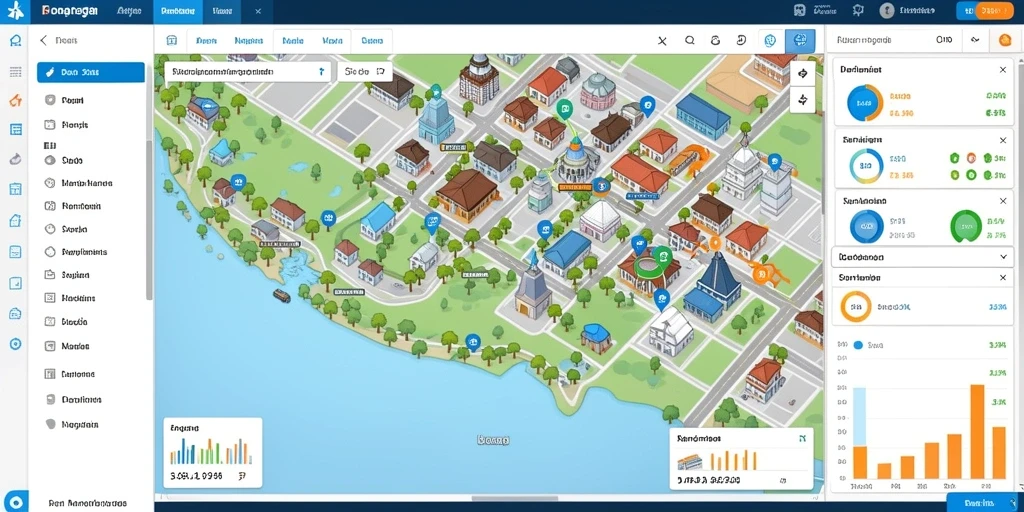Select the gray grid icon in the left rail

(x=15, y=72)
